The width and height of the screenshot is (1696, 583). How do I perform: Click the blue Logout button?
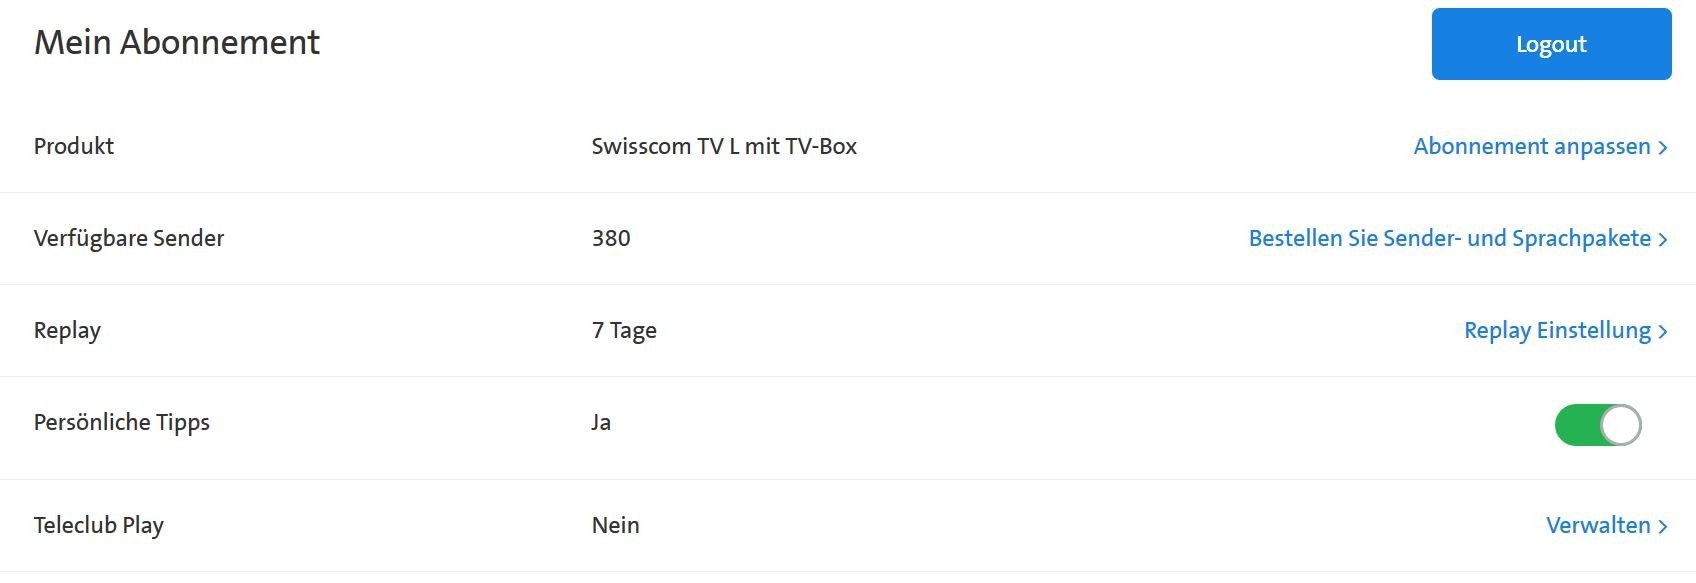click(1551, 44)
